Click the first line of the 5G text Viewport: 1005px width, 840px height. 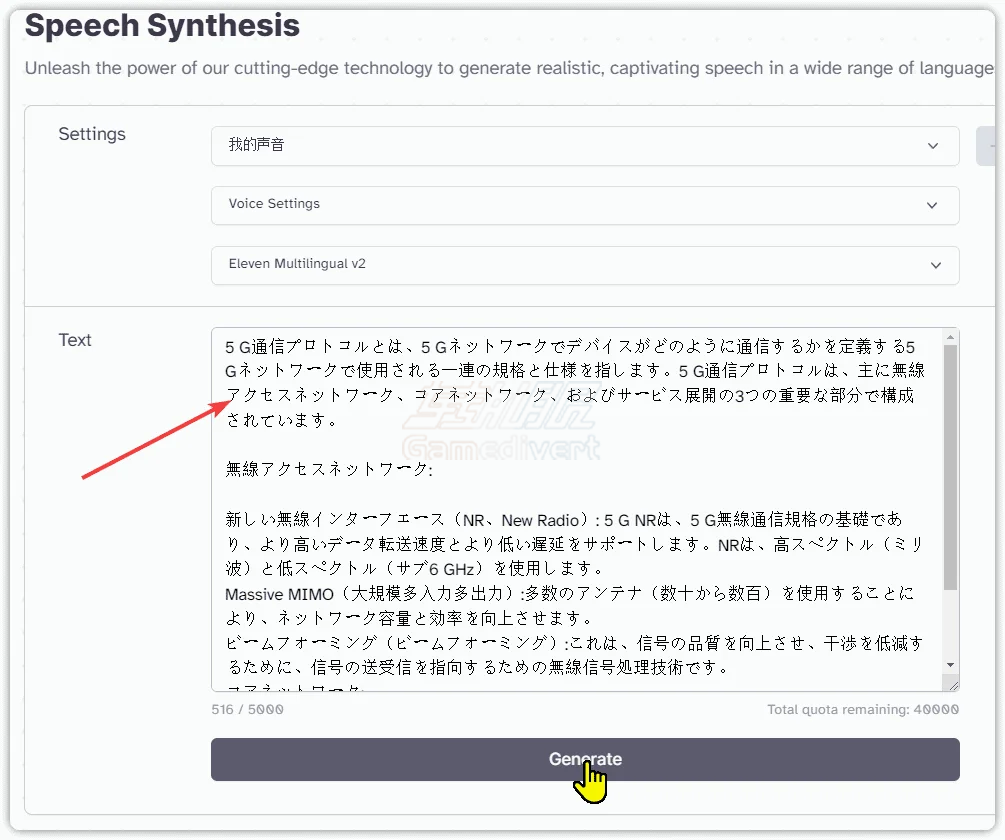pyautogui.click(x=560, y=347)
